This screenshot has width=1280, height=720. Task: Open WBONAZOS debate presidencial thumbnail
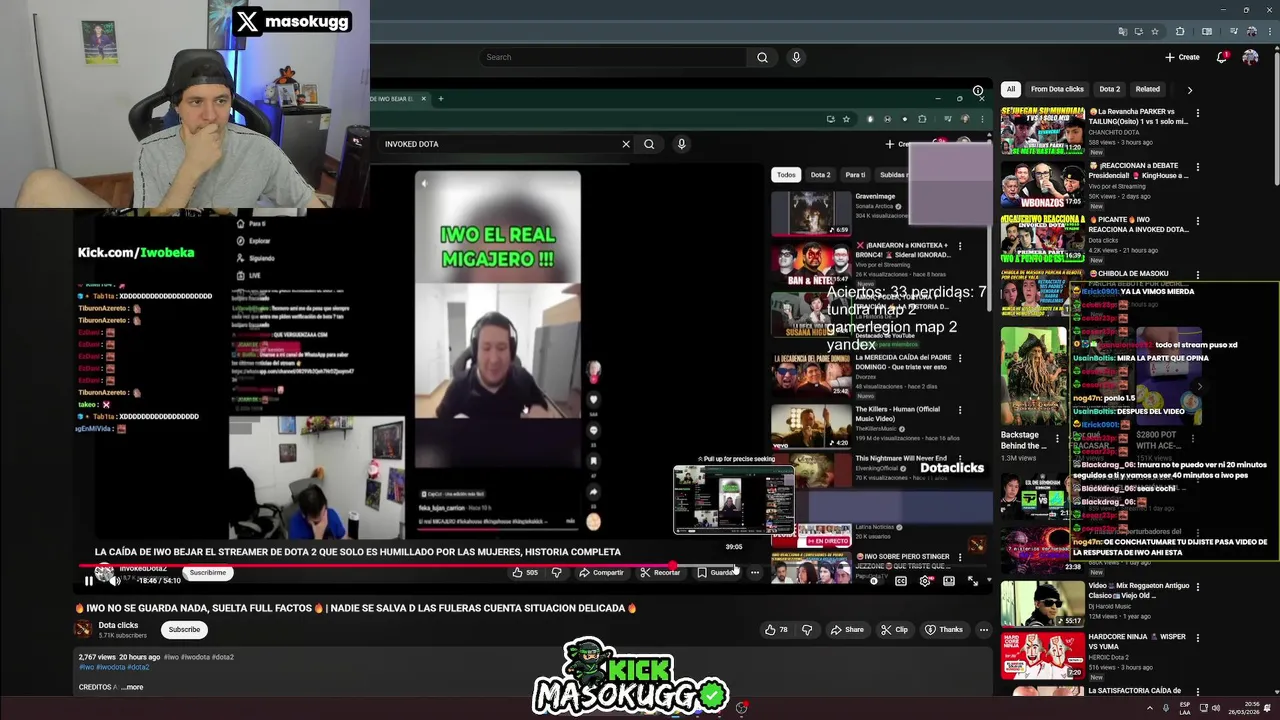pos(1042,183)
